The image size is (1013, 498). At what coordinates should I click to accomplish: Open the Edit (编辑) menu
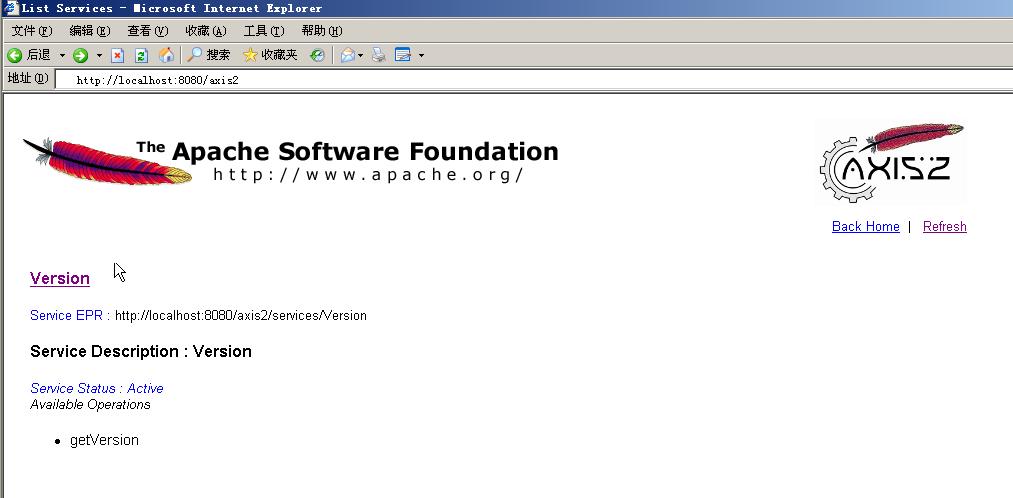pyautogui.click(x=90, y=31)
